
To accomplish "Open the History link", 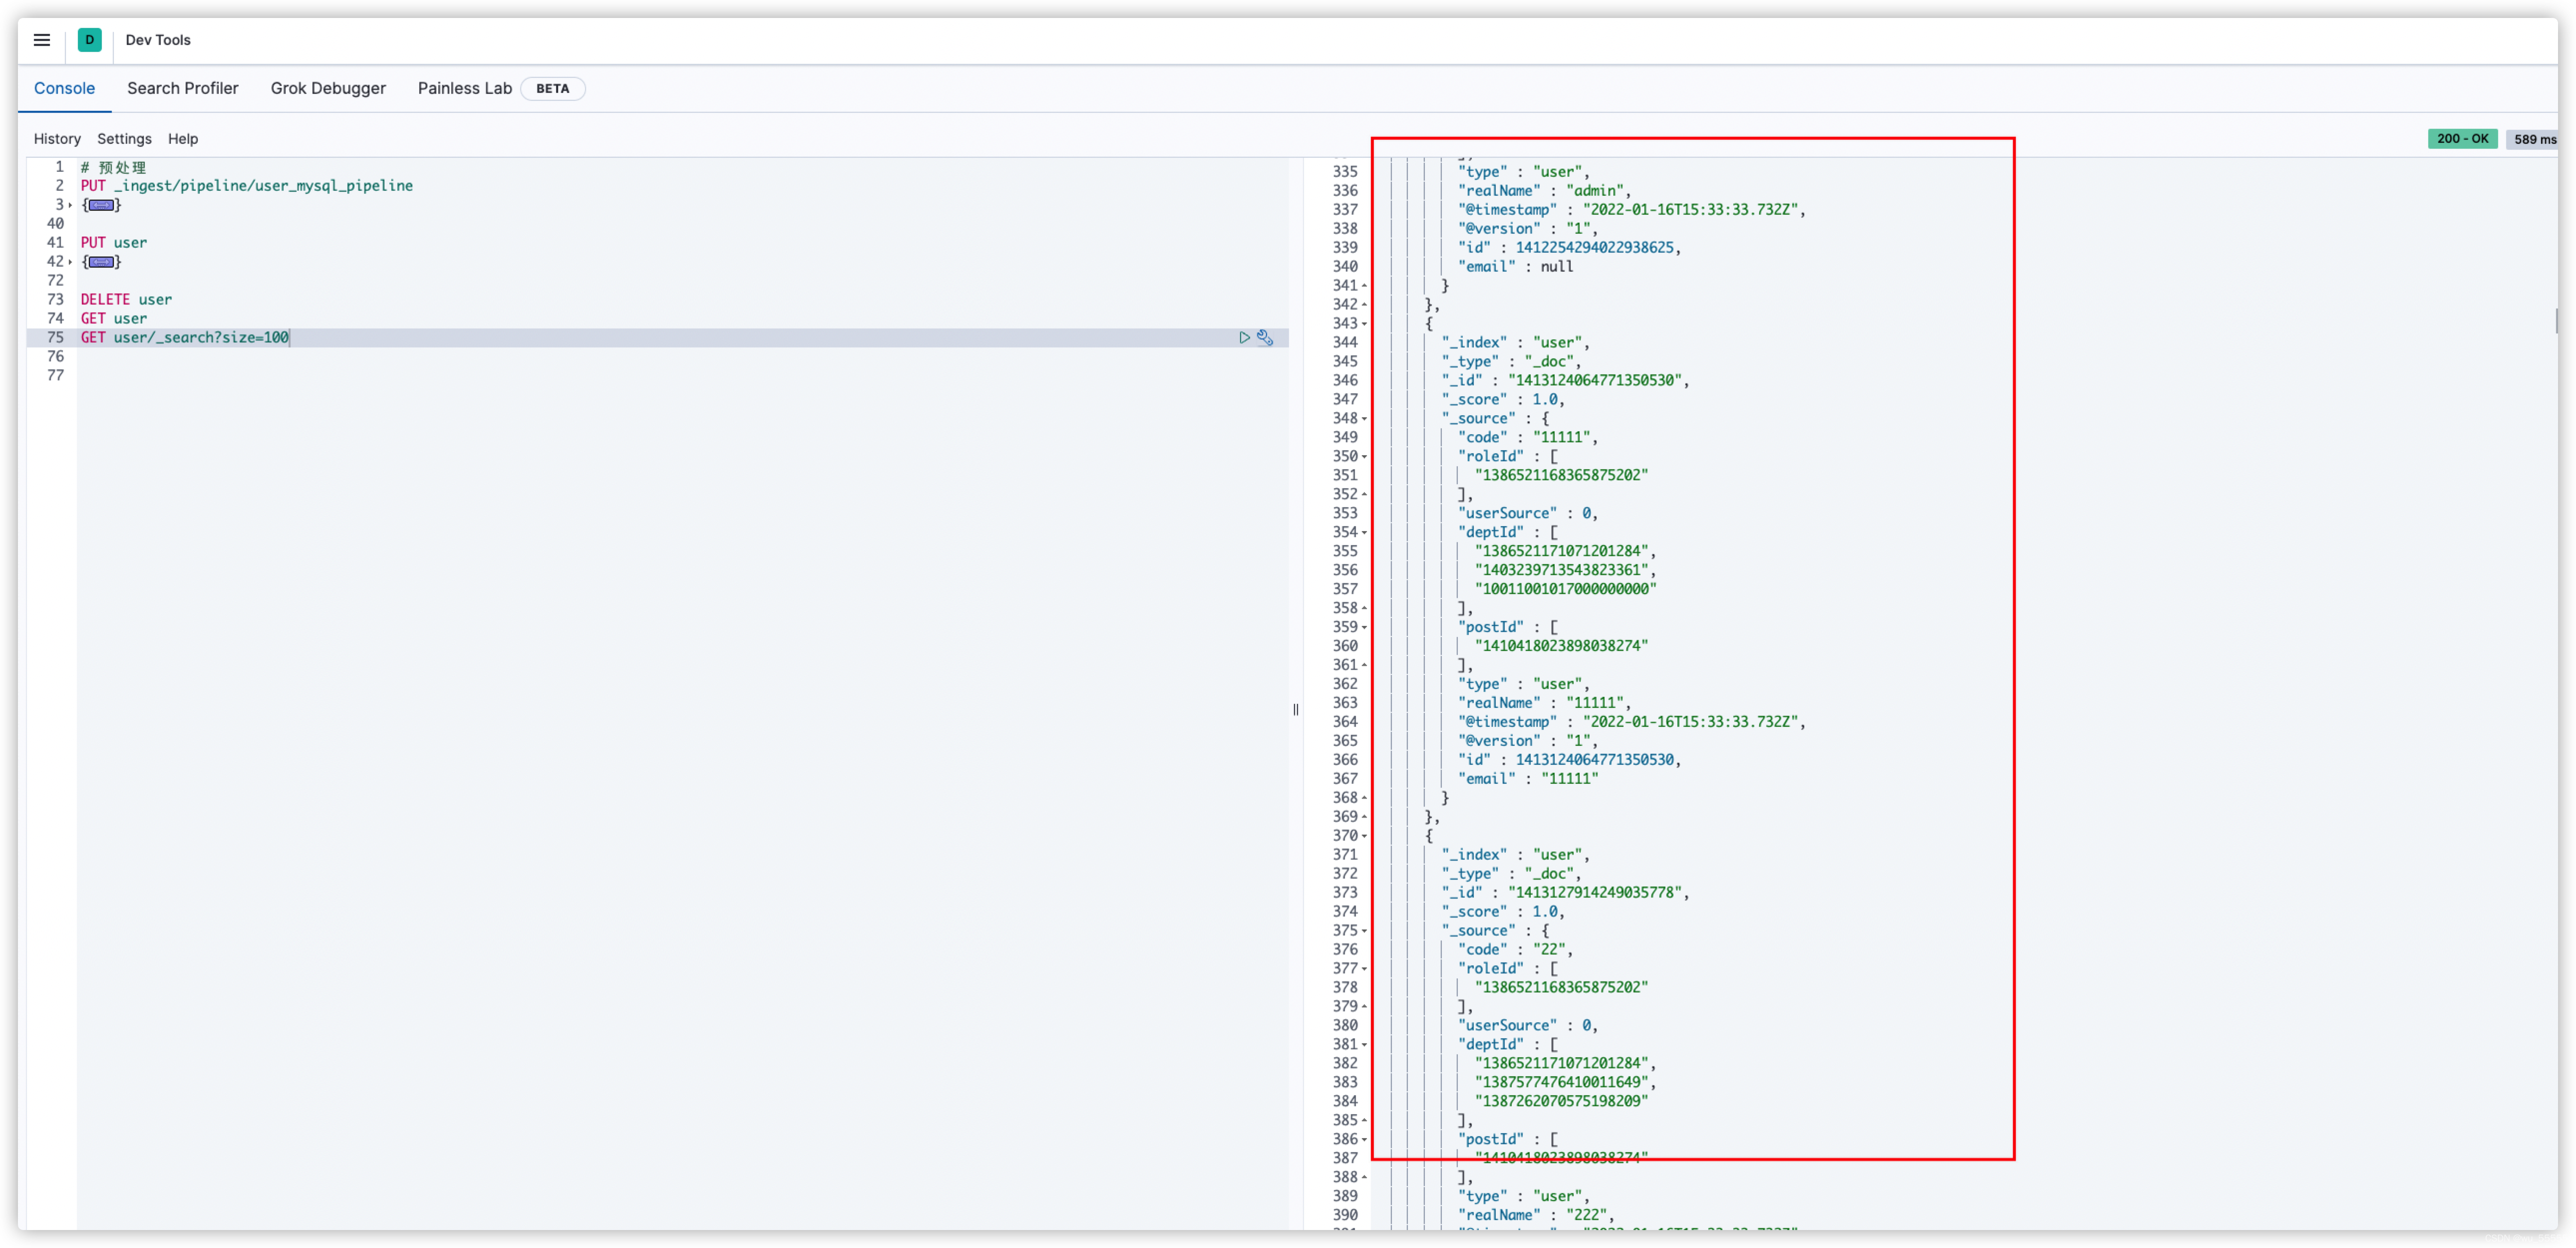I will click(57, 139).
